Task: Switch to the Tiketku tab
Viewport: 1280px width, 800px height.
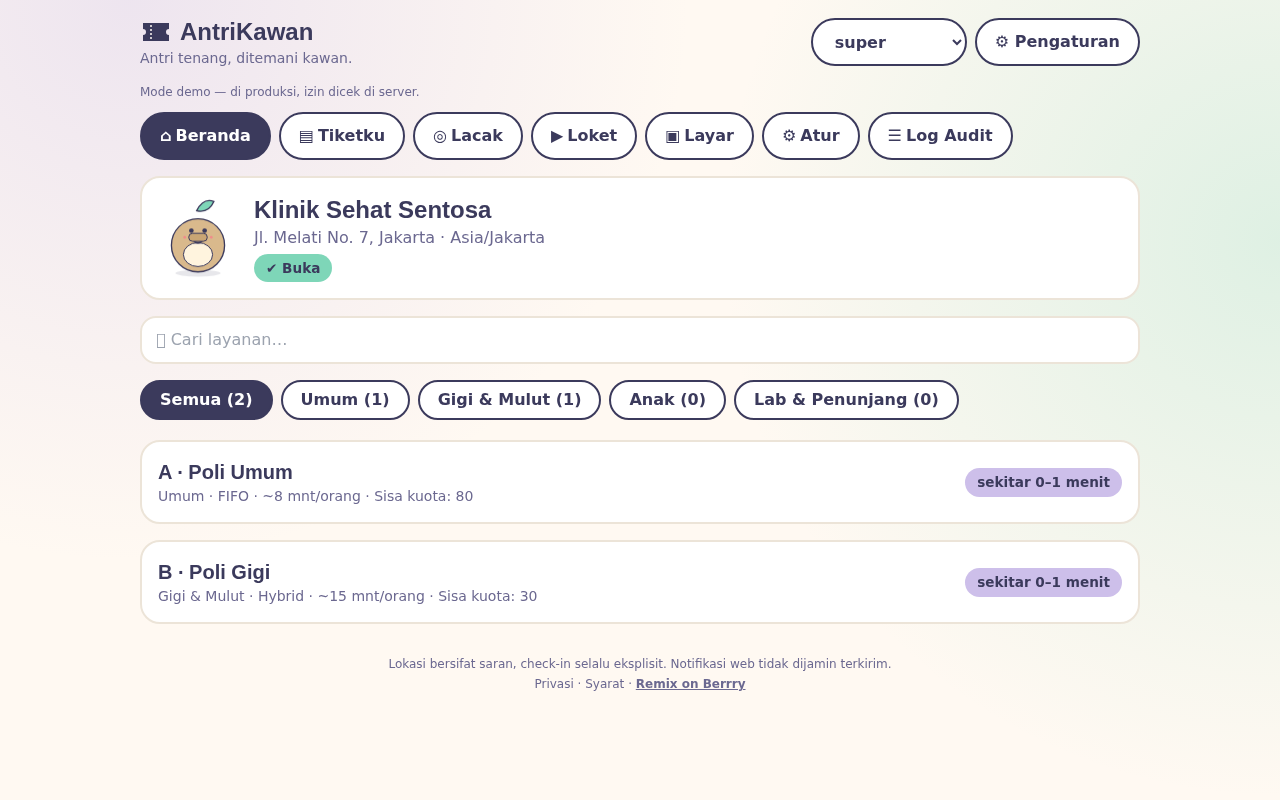Action: (x=342, y=136)
